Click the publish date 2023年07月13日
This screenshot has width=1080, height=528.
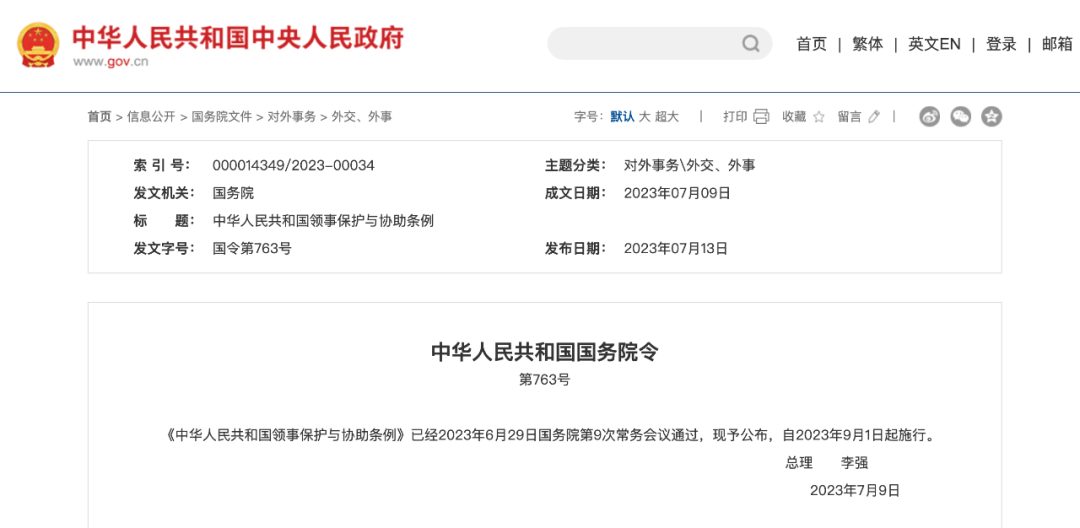[676, 249]
